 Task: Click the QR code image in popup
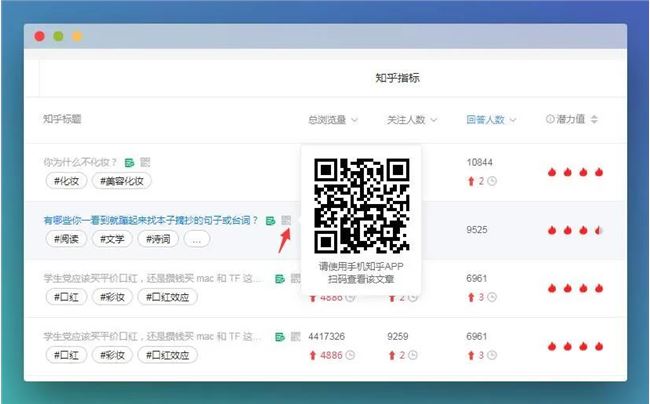pos(361,206)
